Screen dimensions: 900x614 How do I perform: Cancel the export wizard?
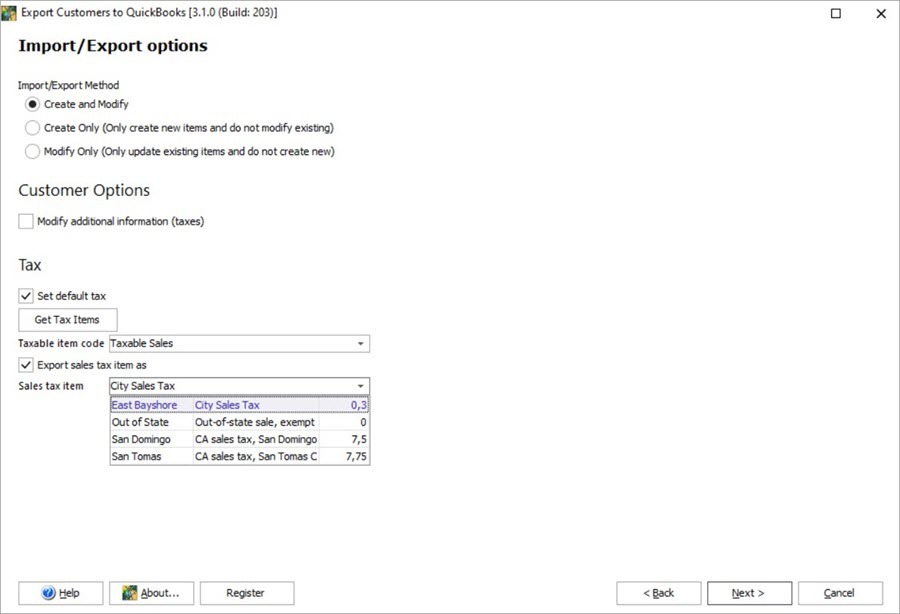(x=840, y=593)
